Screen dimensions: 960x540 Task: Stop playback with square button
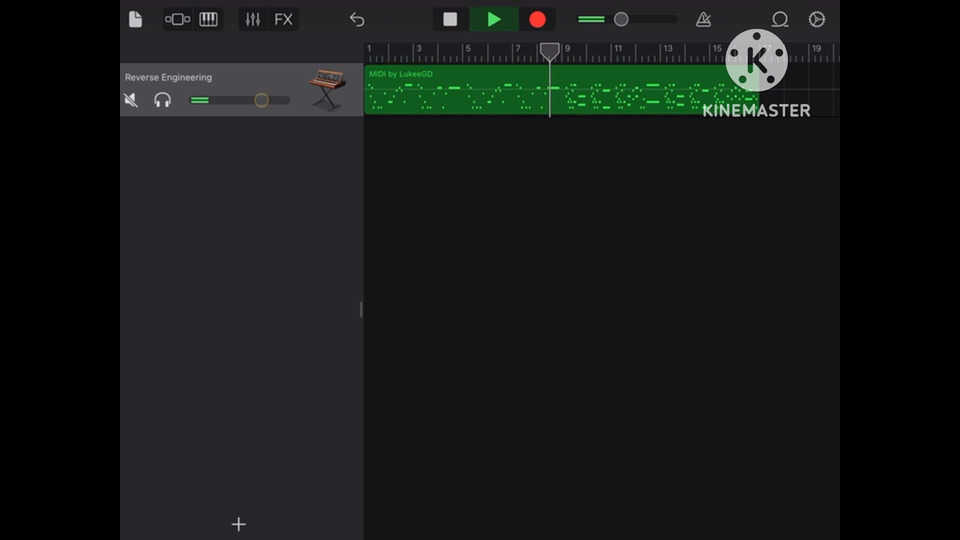coord(450,20)
